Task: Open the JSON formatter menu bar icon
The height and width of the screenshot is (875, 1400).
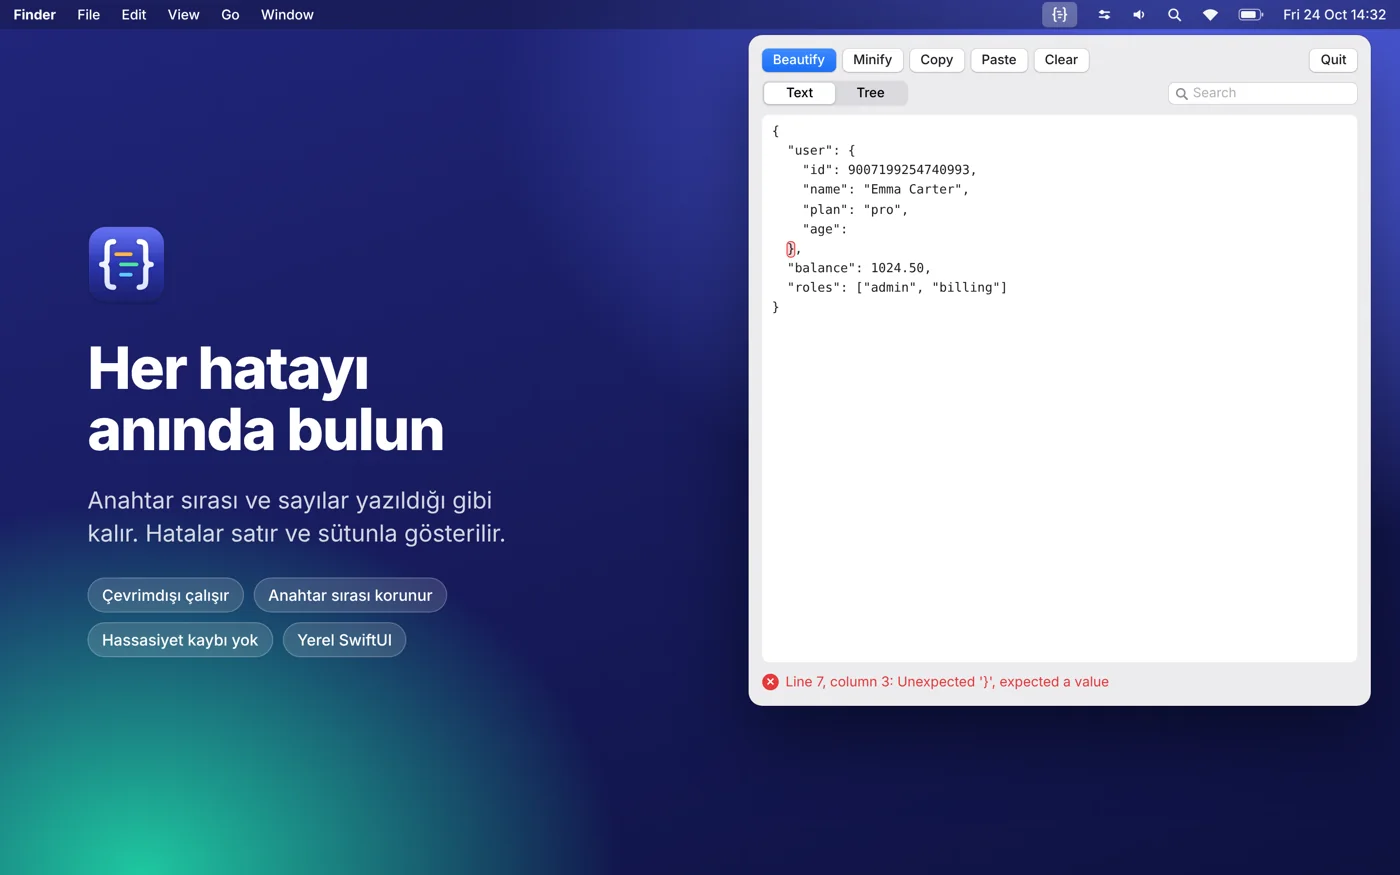Action: [x=1059, y=15]
